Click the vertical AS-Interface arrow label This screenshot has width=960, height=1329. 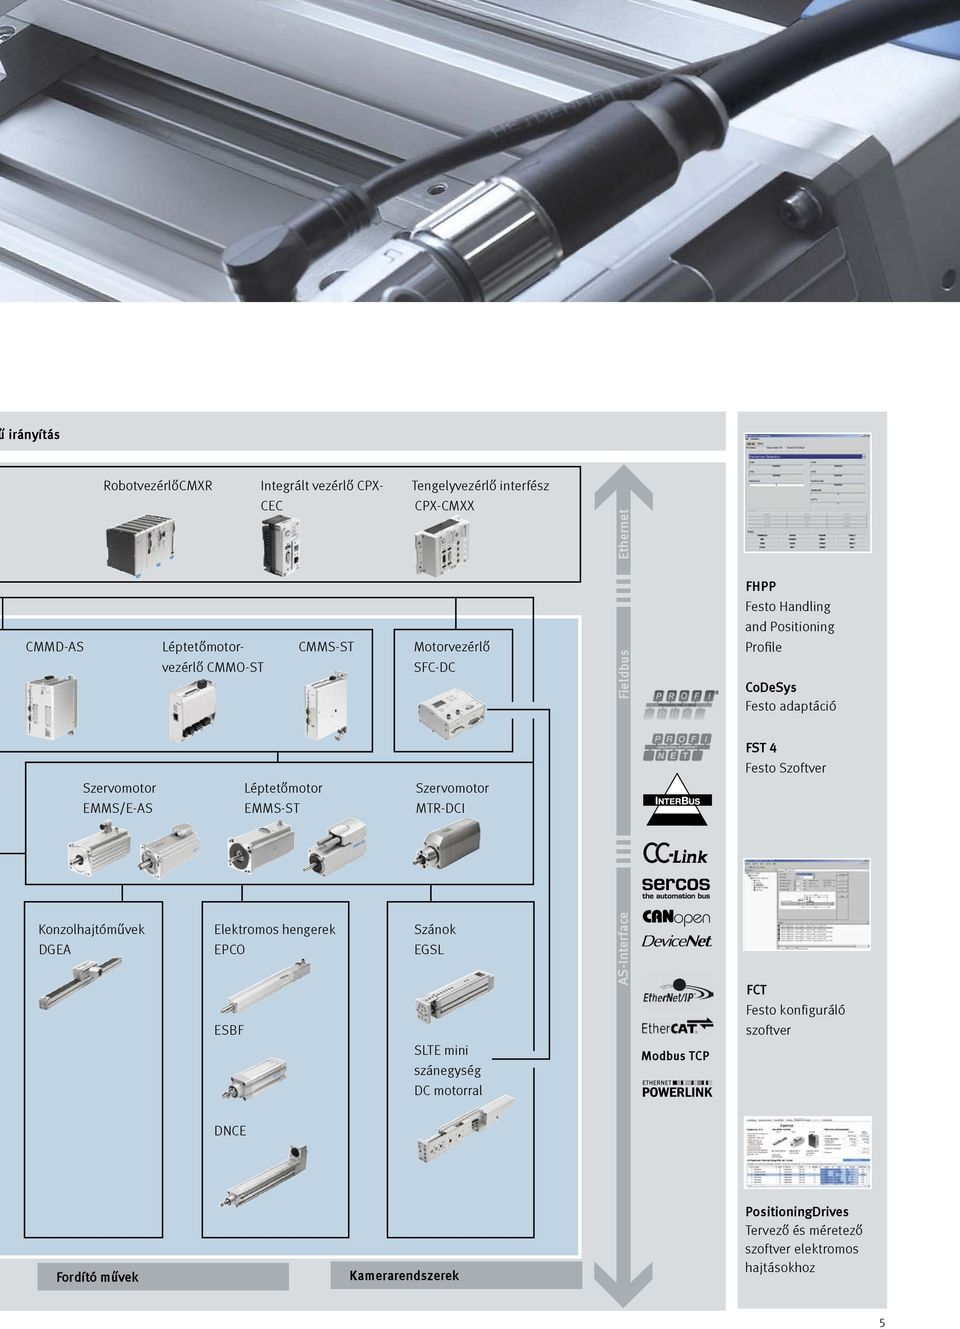(x=624, y=948)
